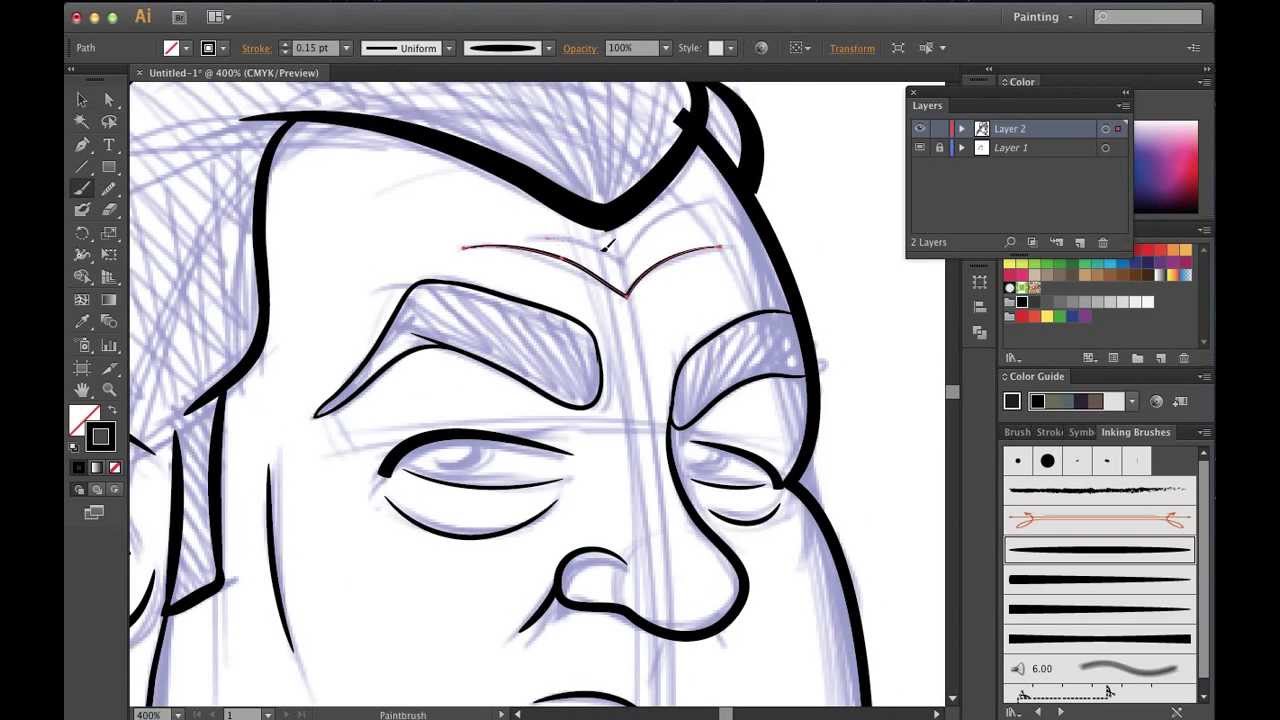Open the Painting workspace dropdown

click(x=1043, y=17)
